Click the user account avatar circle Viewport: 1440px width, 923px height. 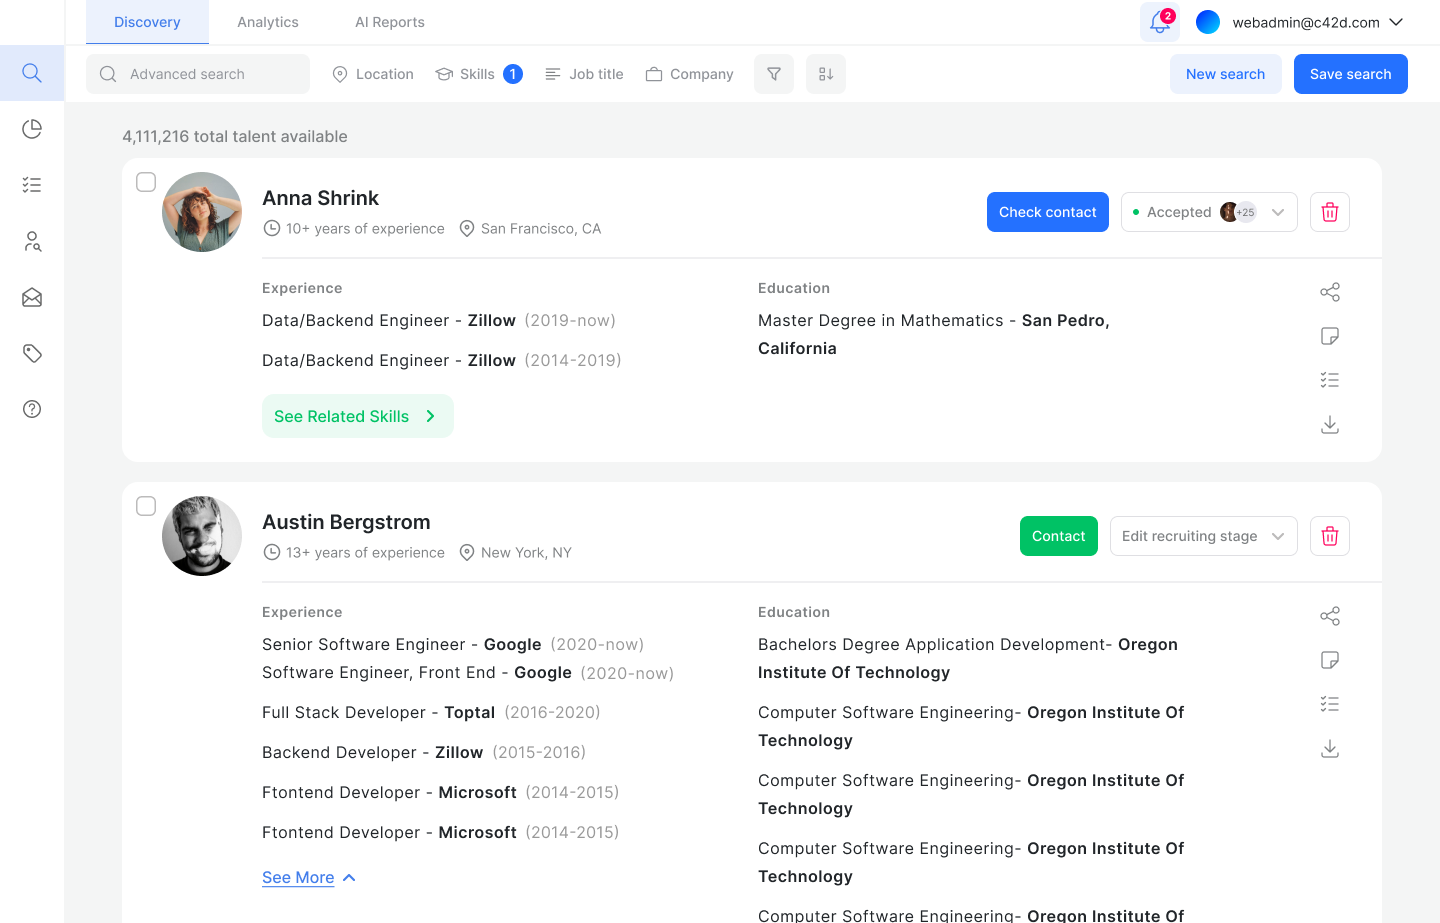click(1208, 22)
